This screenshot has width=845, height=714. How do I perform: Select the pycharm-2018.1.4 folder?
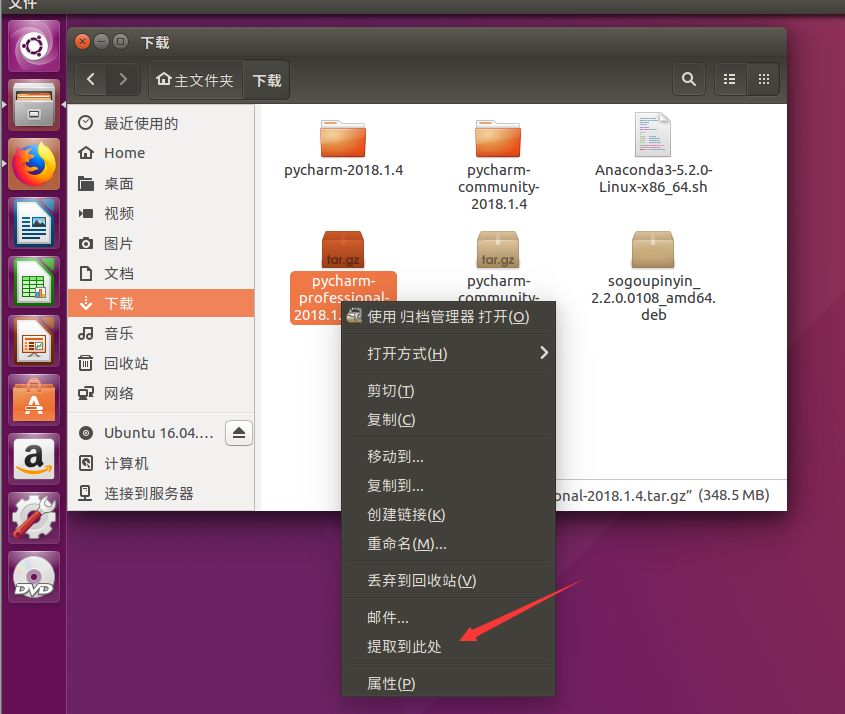343,148
